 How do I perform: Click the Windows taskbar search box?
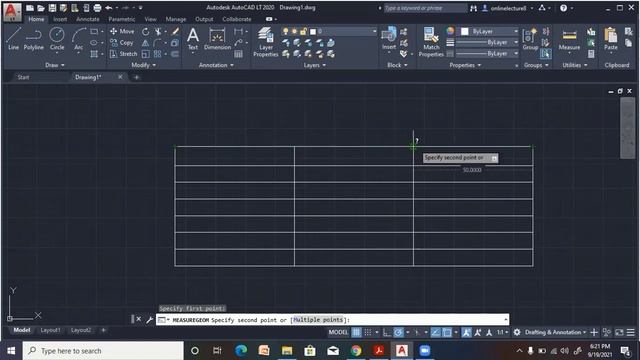[103, 351]
